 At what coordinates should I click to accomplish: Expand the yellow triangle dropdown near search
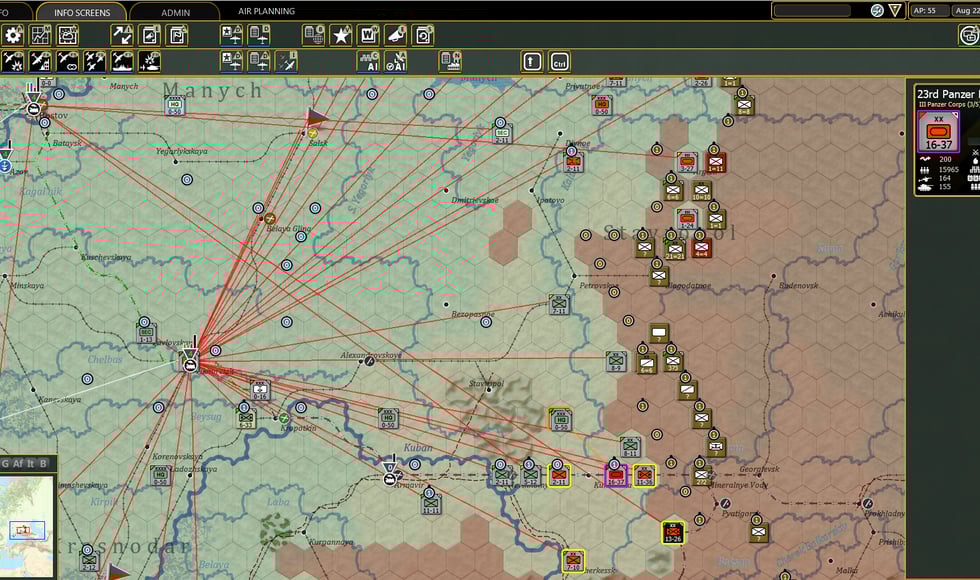pyautogui.click(x=895, y=11)
